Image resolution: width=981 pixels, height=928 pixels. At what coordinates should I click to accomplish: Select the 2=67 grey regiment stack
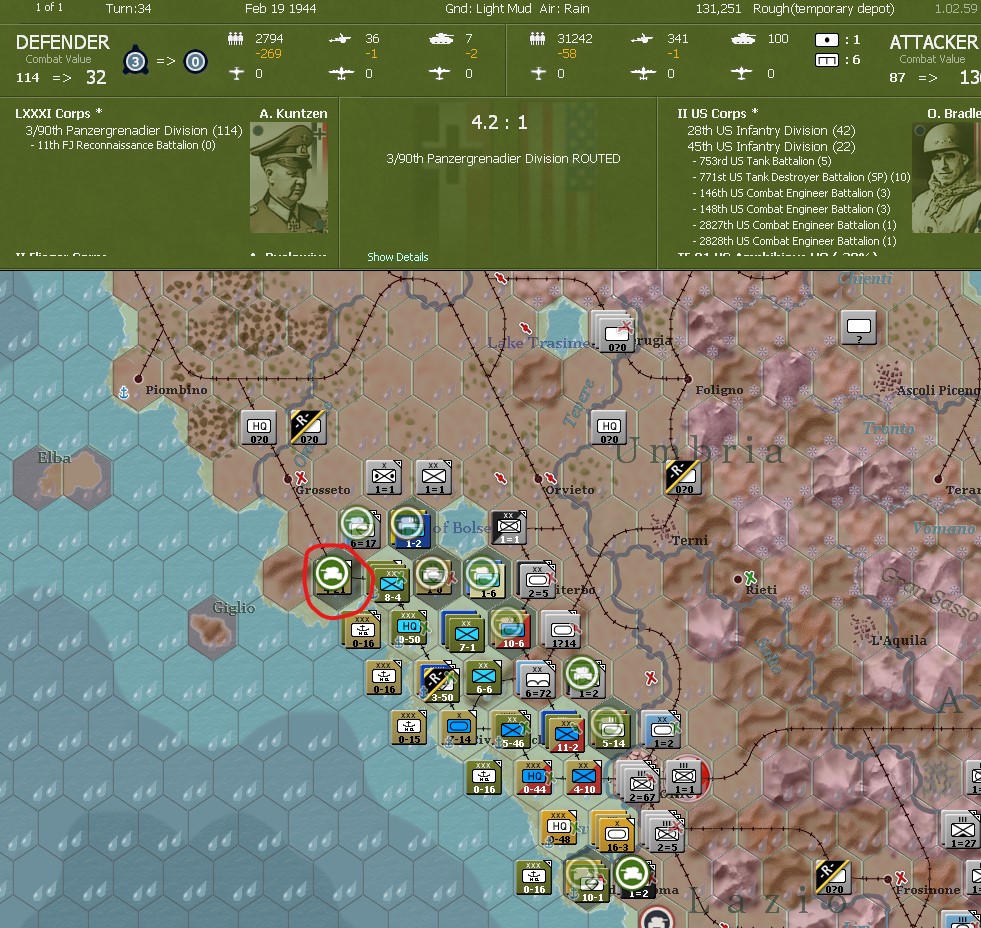click(x=641, y=785)
